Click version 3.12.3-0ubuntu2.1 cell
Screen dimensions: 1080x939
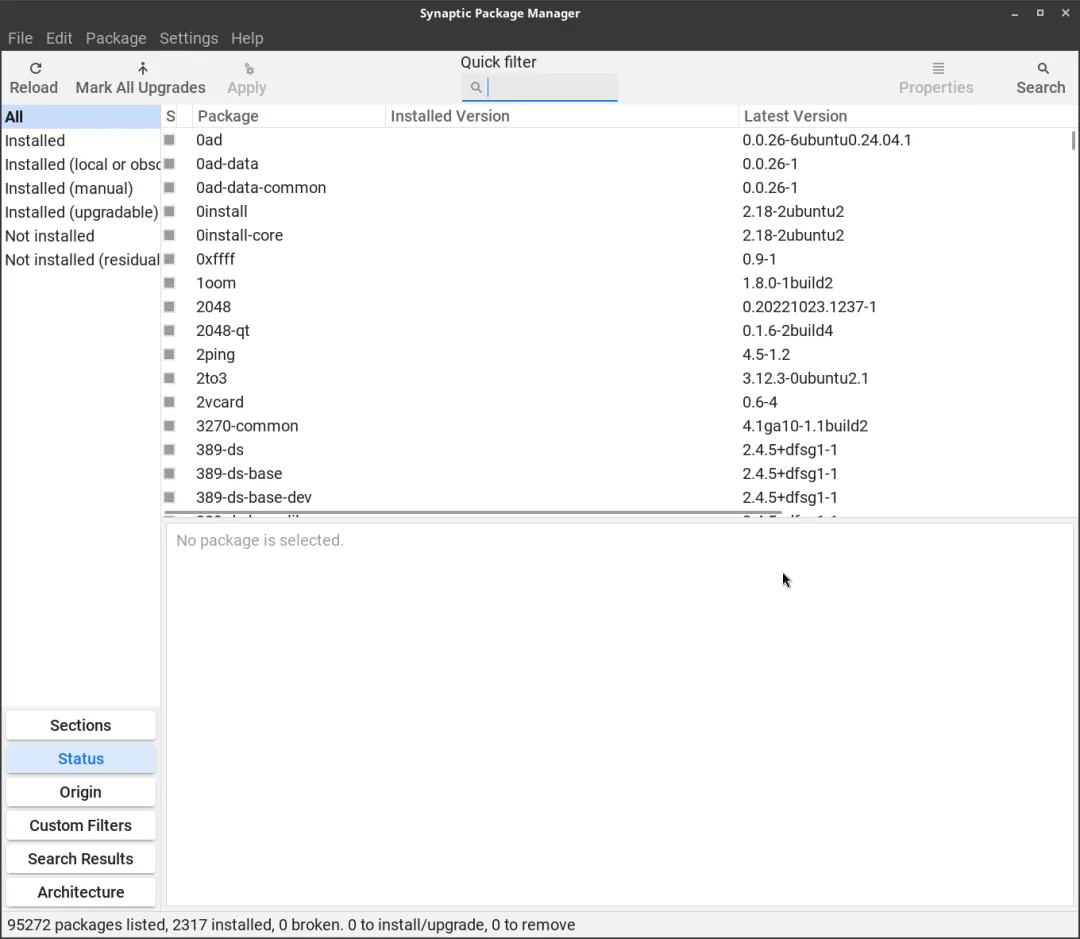(x=805, y=378)
